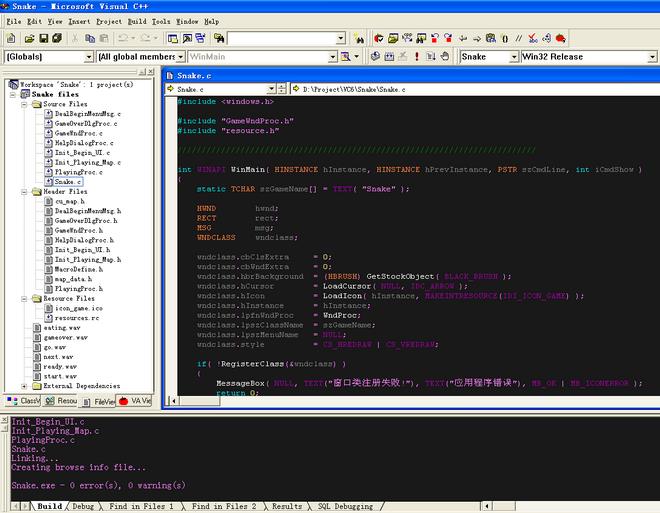Open the Tools menu

tap(161, 21)
